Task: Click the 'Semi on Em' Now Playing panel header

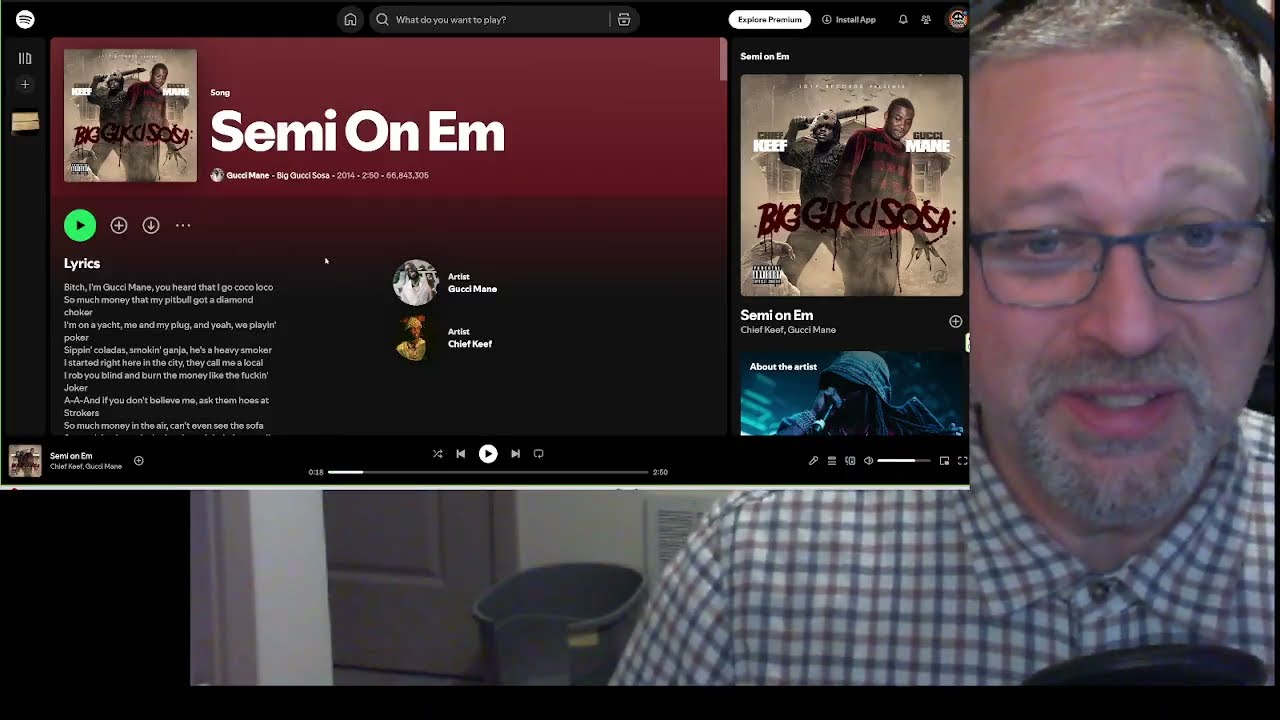Action: point(764,57)
